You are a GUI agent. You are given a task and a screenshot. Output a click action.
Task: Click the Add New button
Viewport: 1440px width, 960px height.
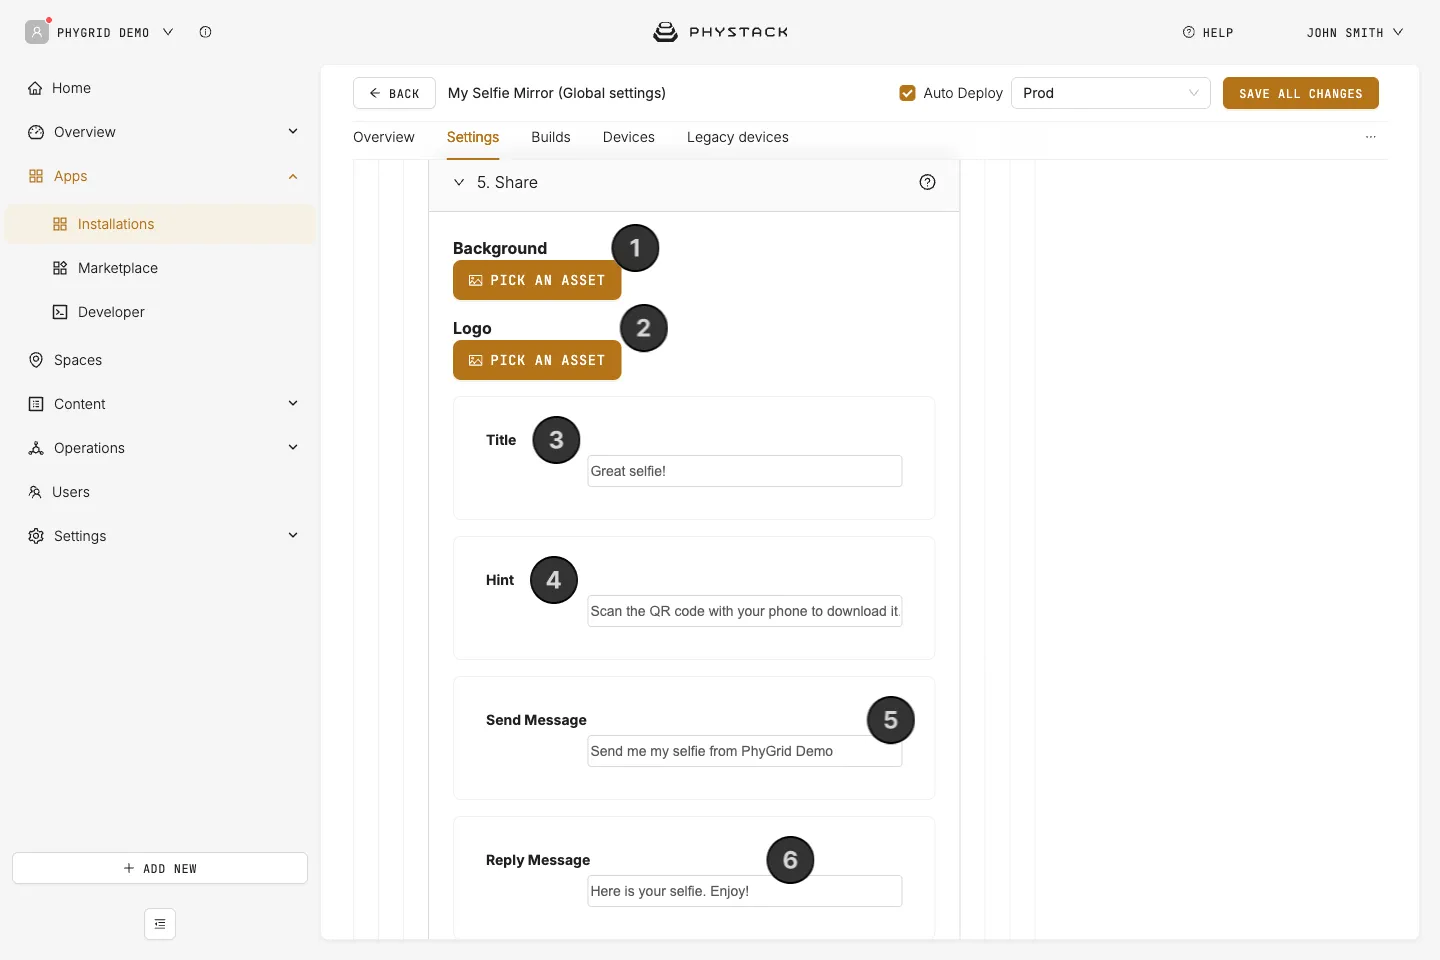pyautogui.click(x=160, y=868)
